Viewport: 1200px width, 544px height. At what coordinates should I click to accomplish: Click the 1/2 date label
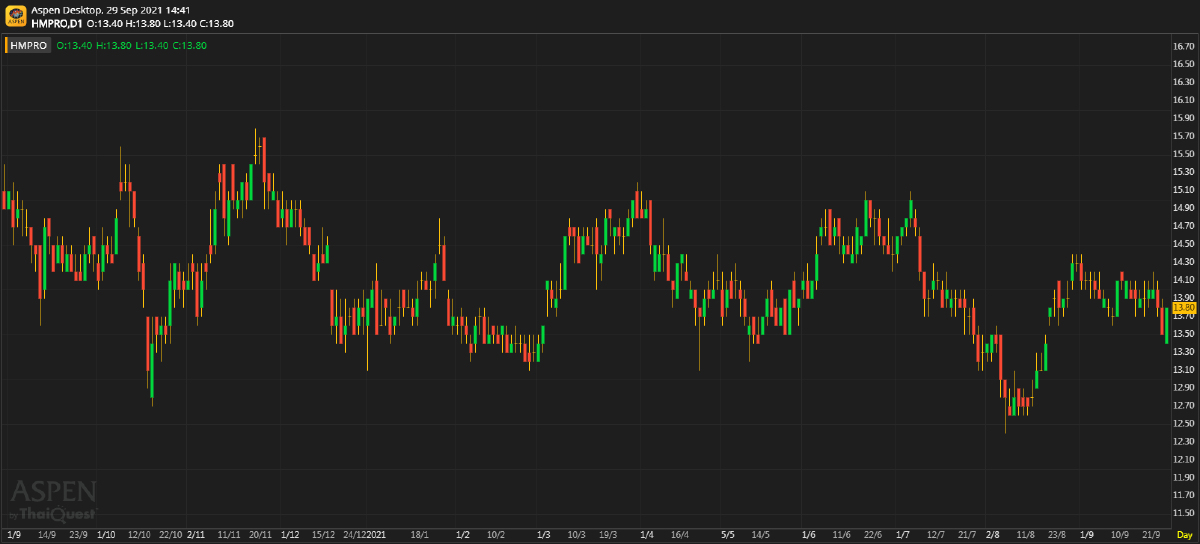tap(462, 536)
